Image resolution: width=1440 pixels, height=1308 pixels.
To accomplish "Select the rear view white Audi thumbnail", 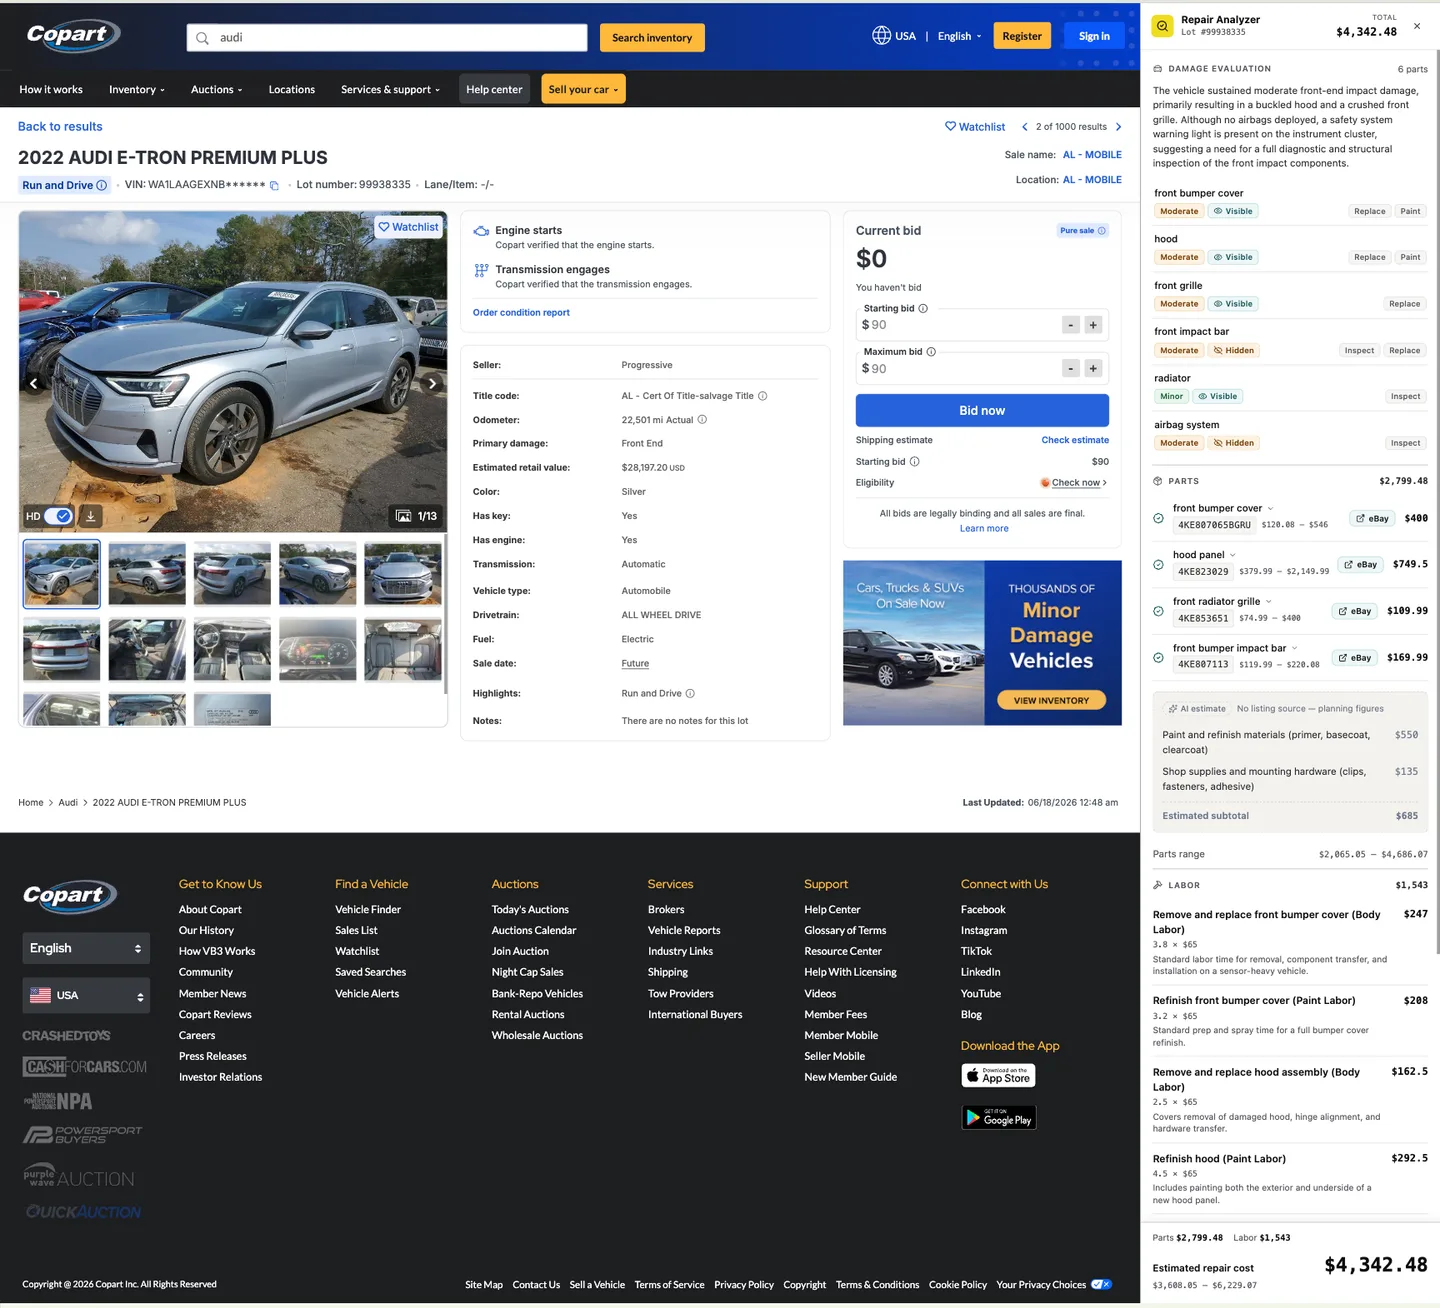I will tap(61, 650).
